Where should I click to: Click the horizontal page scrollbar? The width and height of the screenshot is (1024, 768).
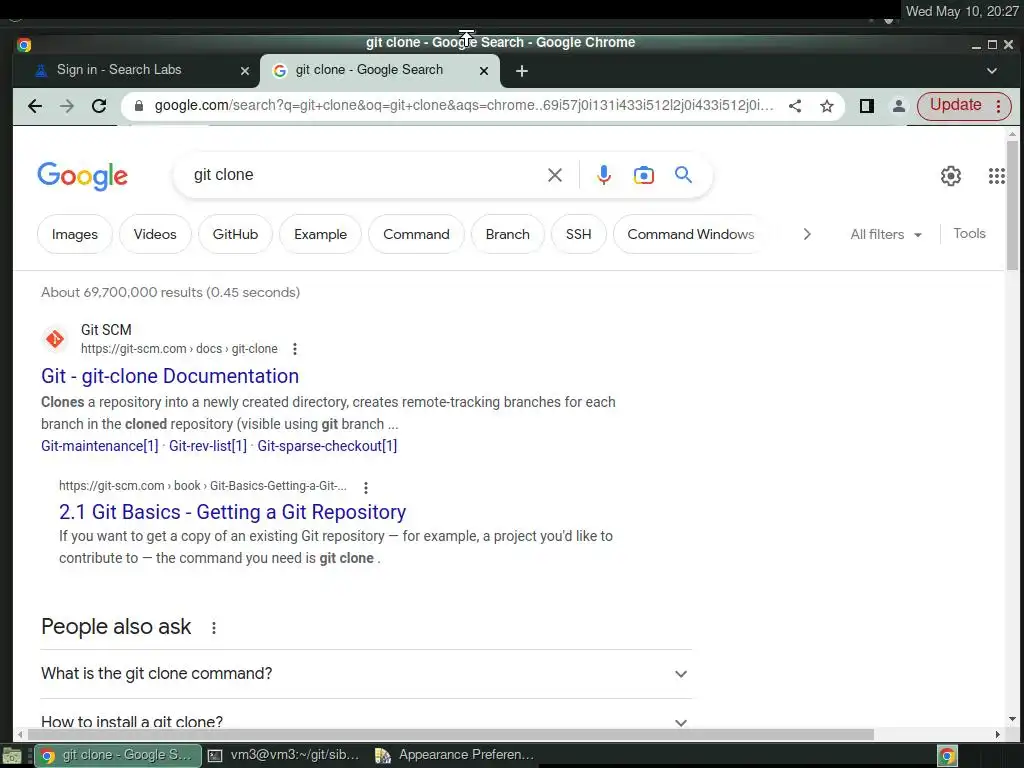coord(449,735)
